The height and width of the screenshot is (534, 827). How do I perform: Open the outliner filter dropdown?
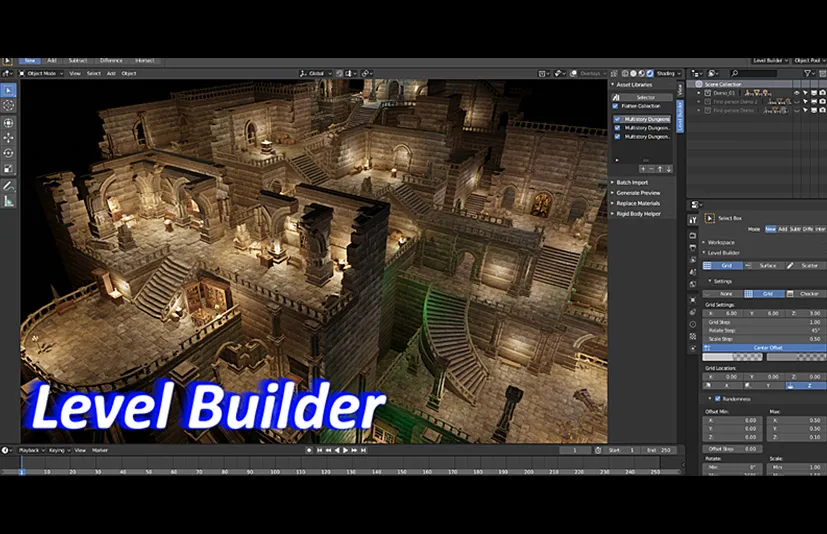pyautogui.click(x=809, y=73)
